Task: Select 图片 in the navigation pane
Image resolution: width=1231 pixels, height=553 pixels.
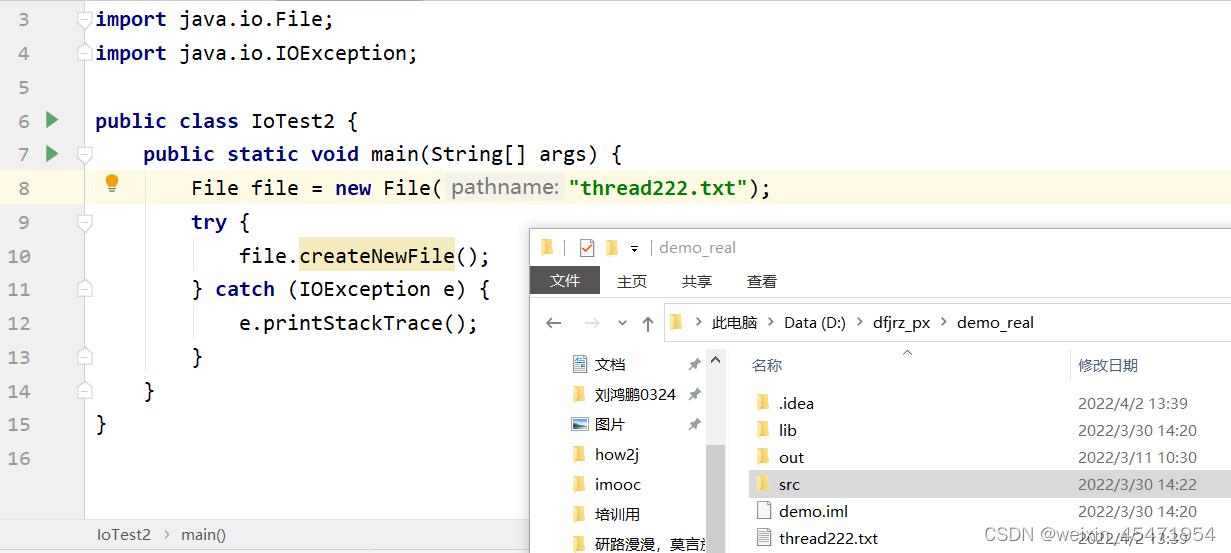Action: click(x=610, y=424)
